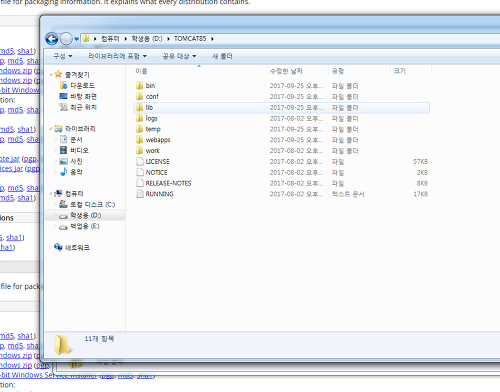This screenshot has height=392, width=500.
Task: Click the RELEASE-NOTES file name
Action: tap(168, 183)
